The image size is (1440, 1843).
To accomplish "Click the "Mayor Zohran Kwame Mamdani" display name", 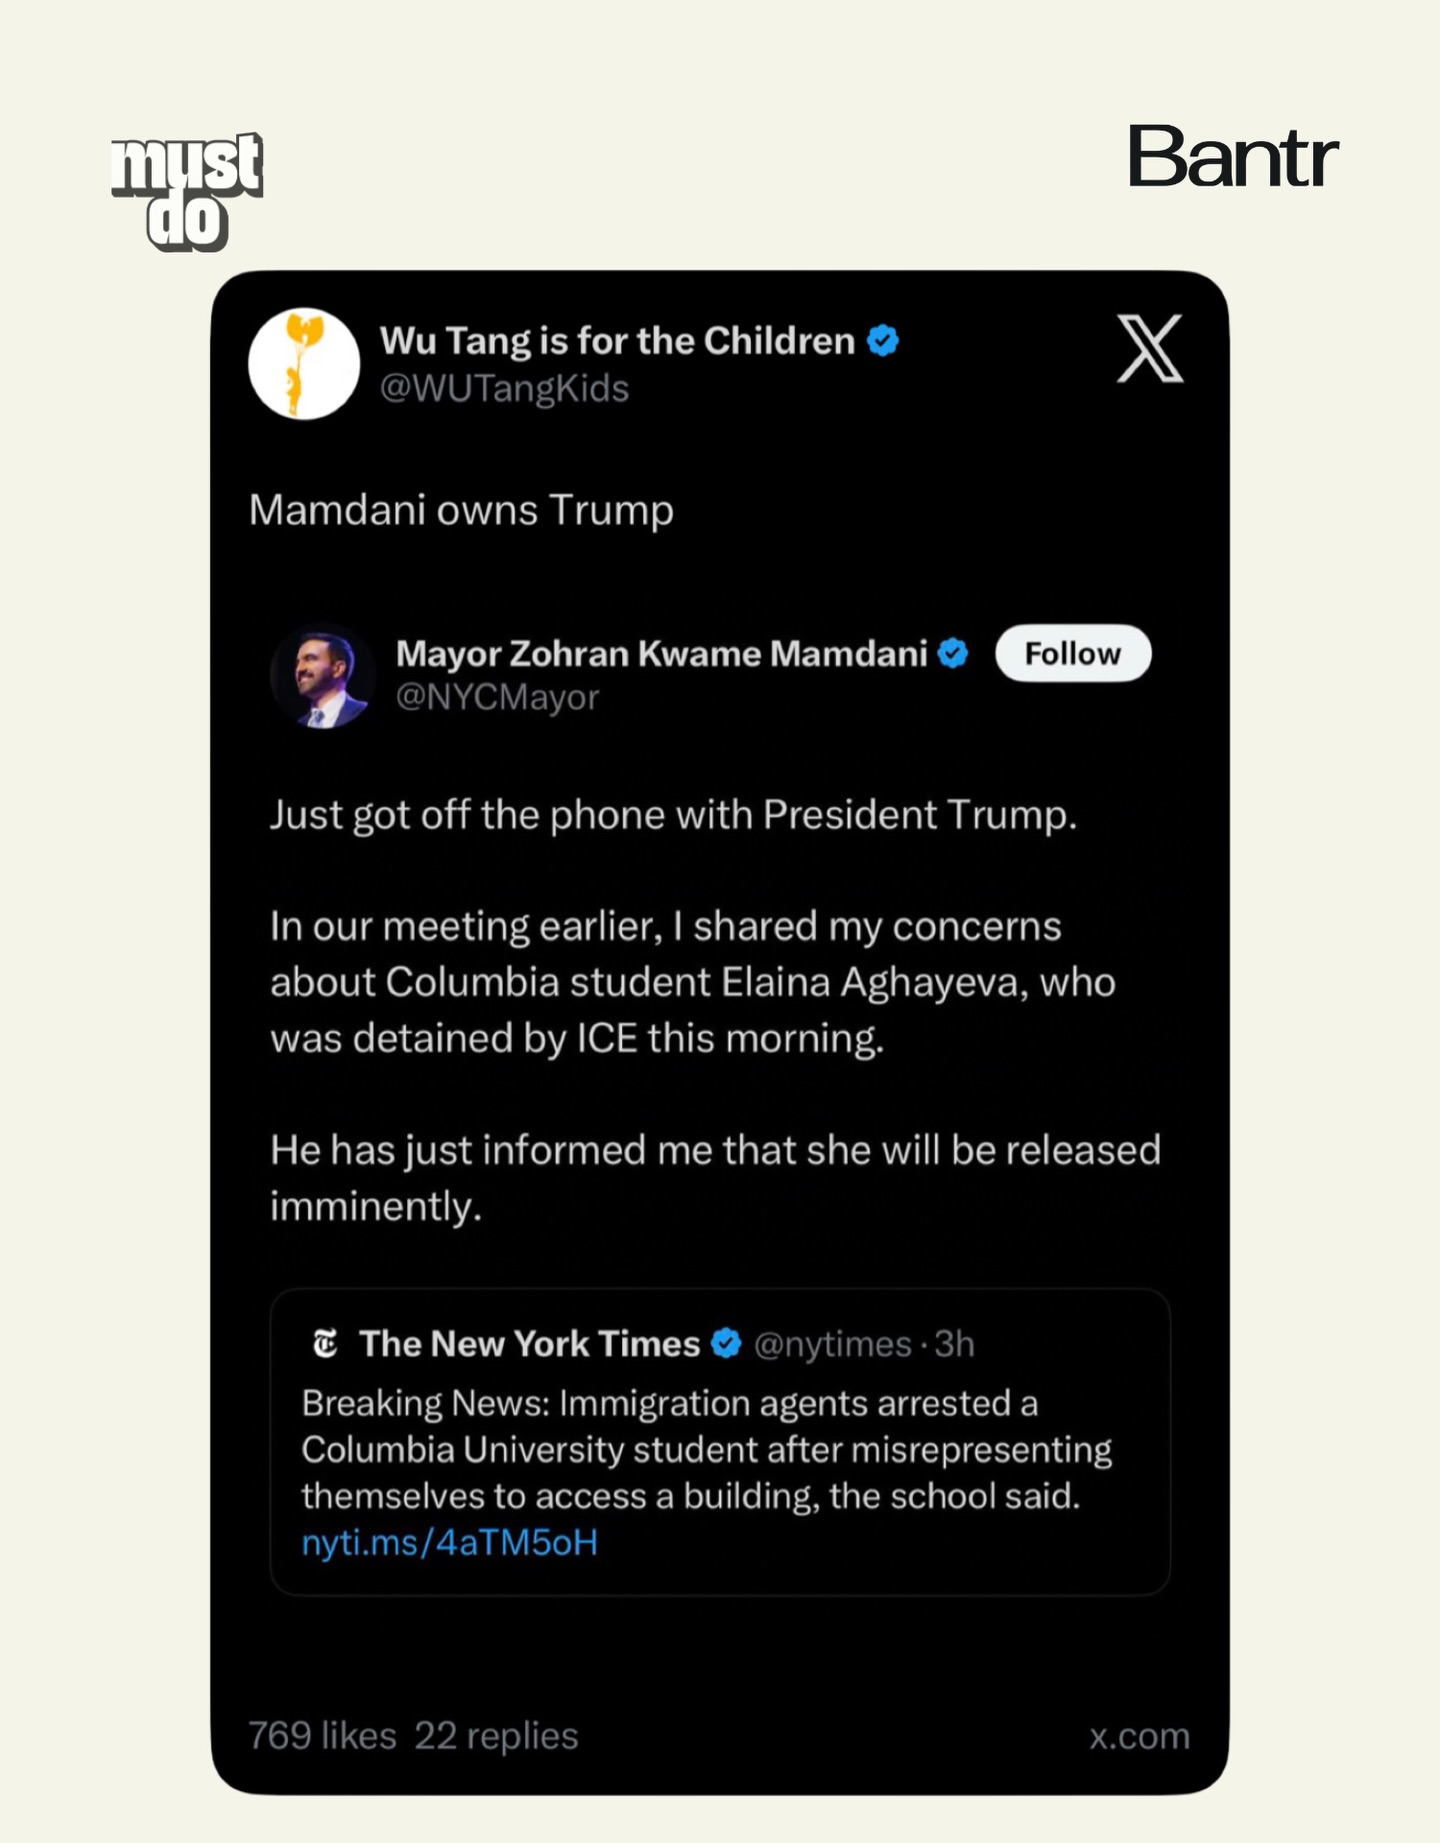I will (661, 654).
